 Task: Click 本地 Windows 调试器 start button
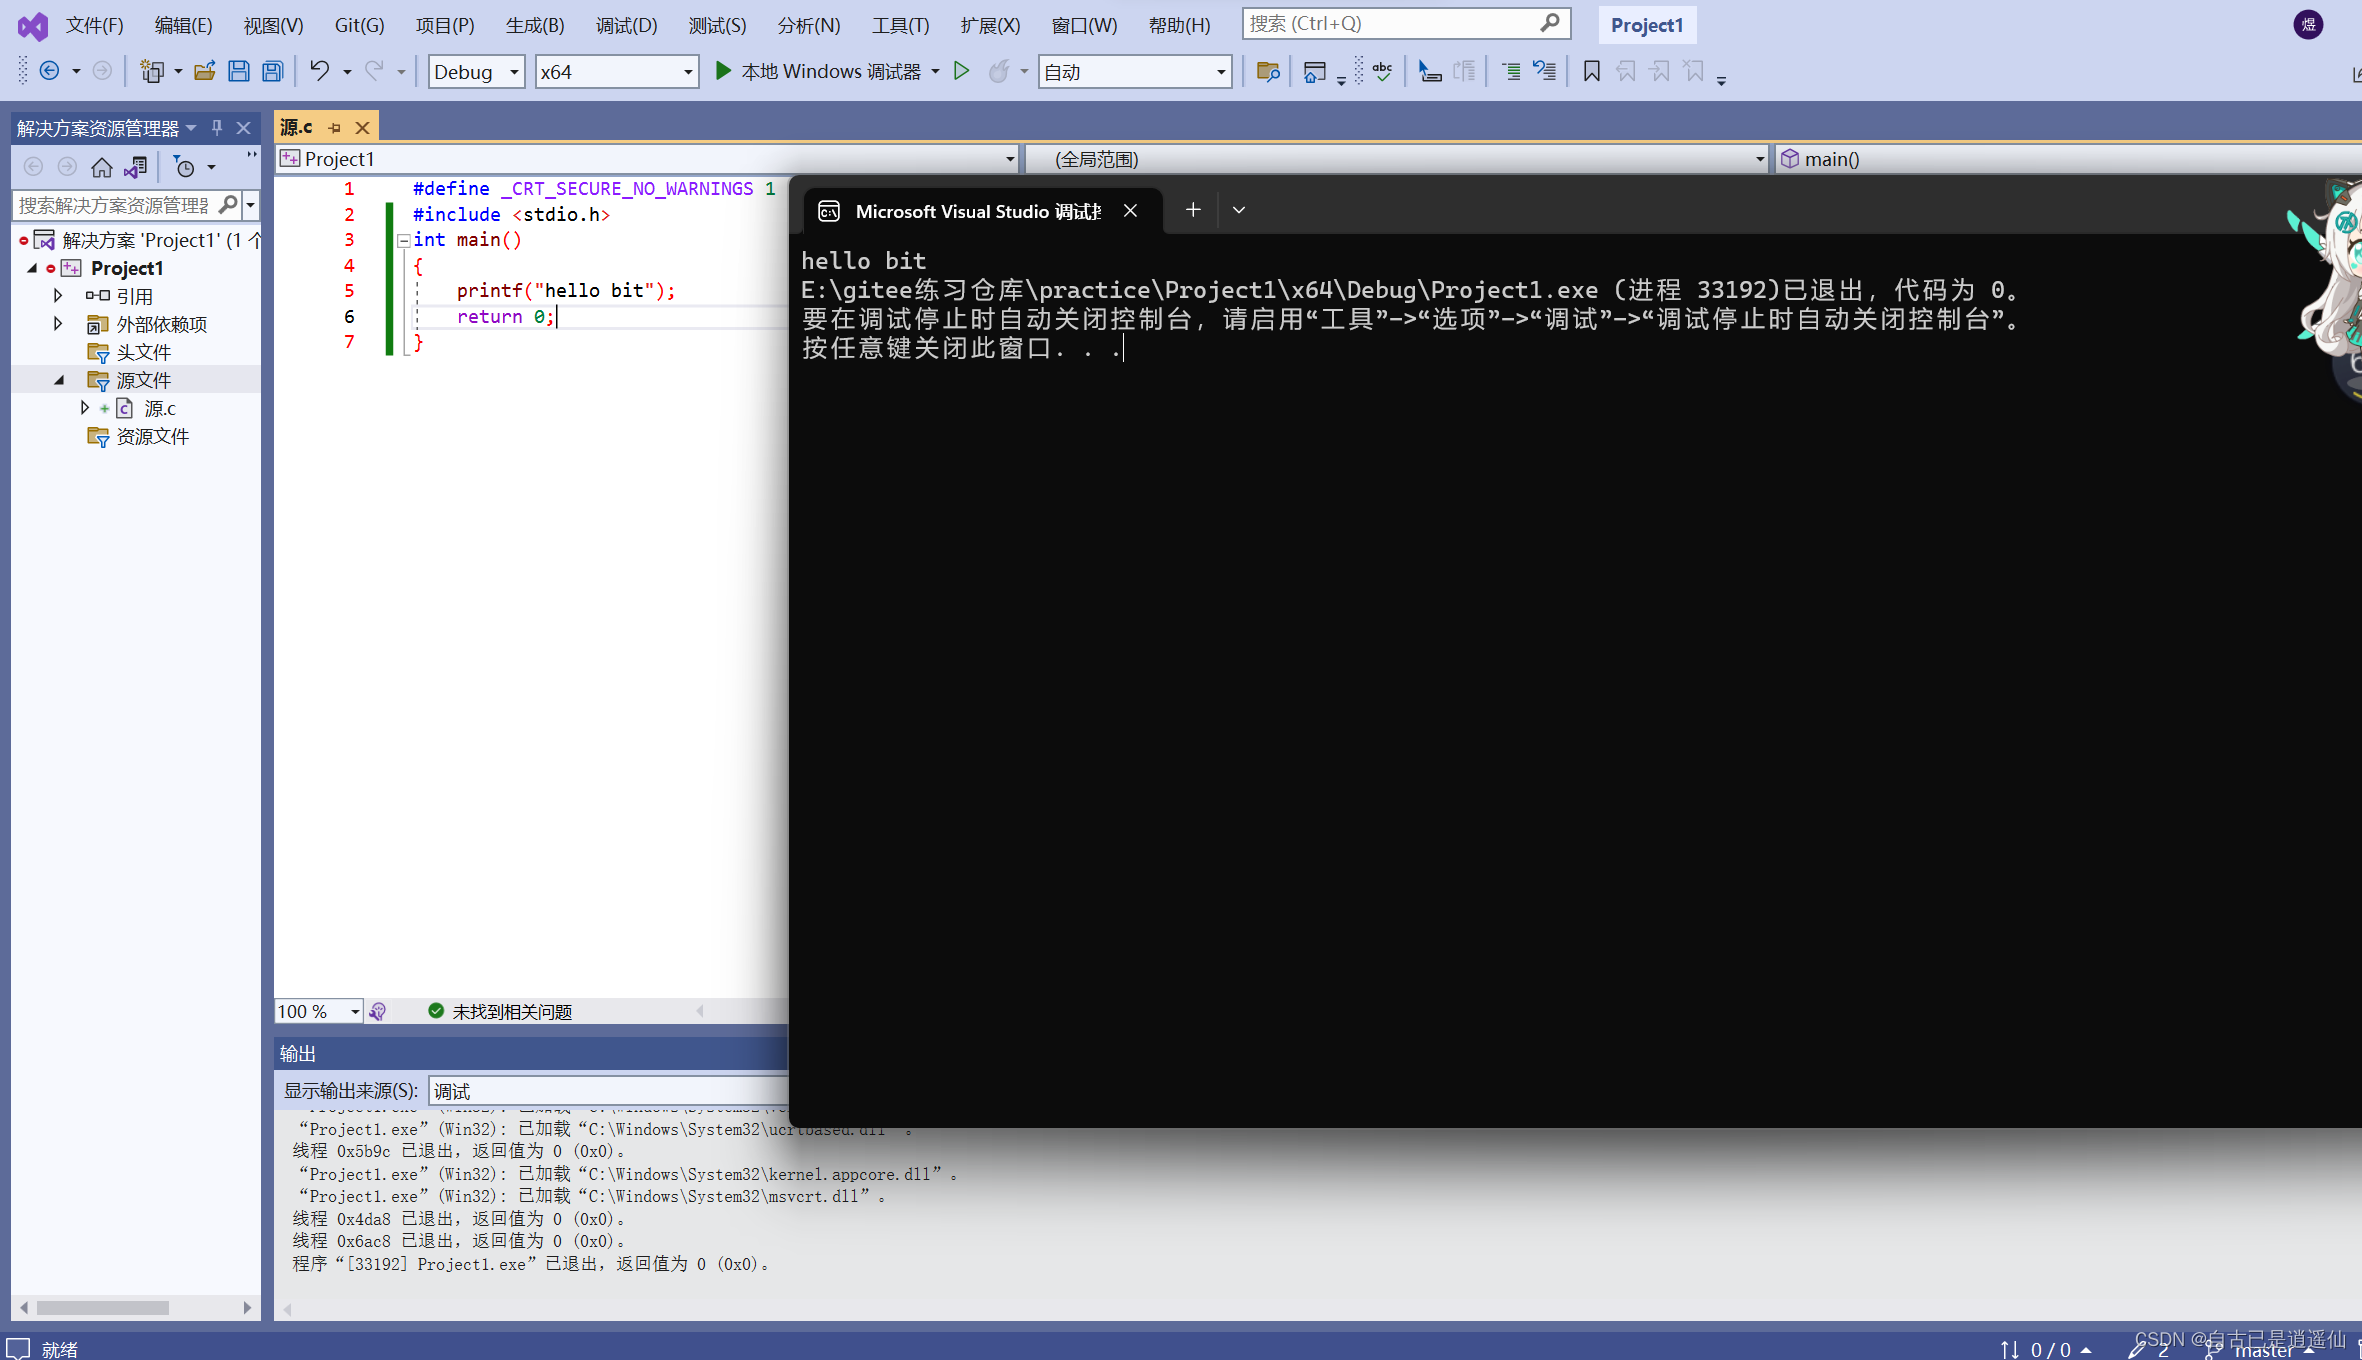818,71
